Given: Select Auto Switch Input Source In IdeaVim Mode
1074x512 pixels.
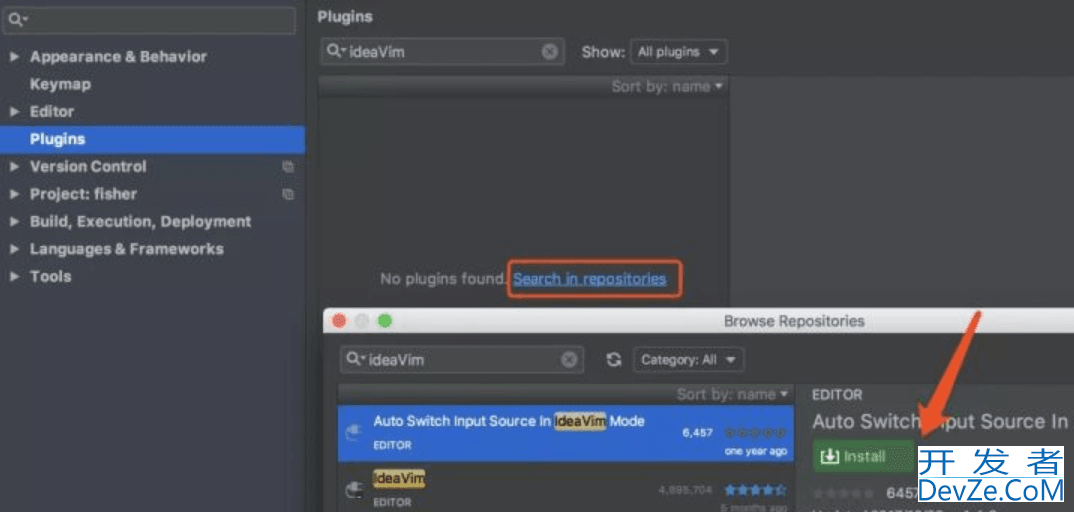Looking at the screenshot, I should [x=566, y=433].
